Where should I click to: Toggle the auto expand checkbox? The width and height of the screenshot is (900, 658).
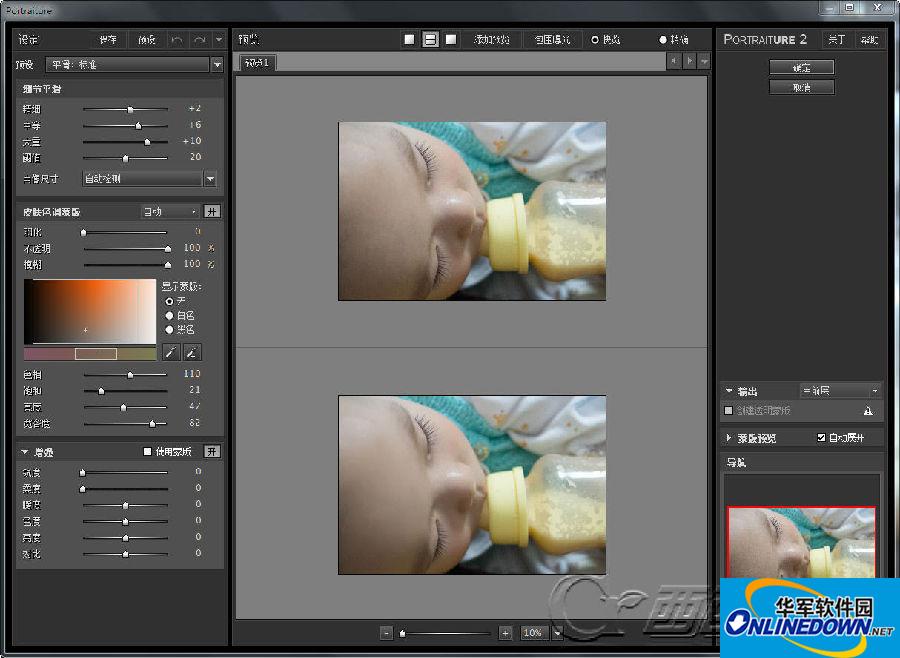[821, 438]
